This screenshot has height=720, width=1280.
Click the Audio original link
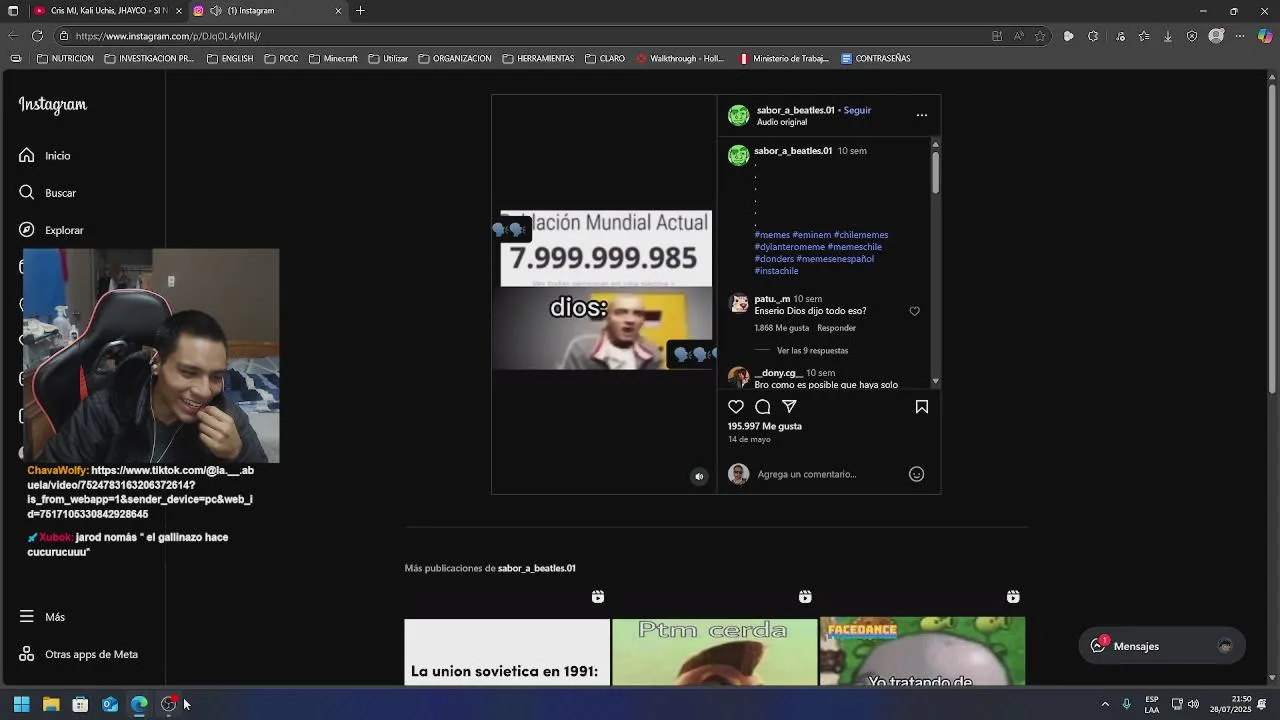coord(782,122)
